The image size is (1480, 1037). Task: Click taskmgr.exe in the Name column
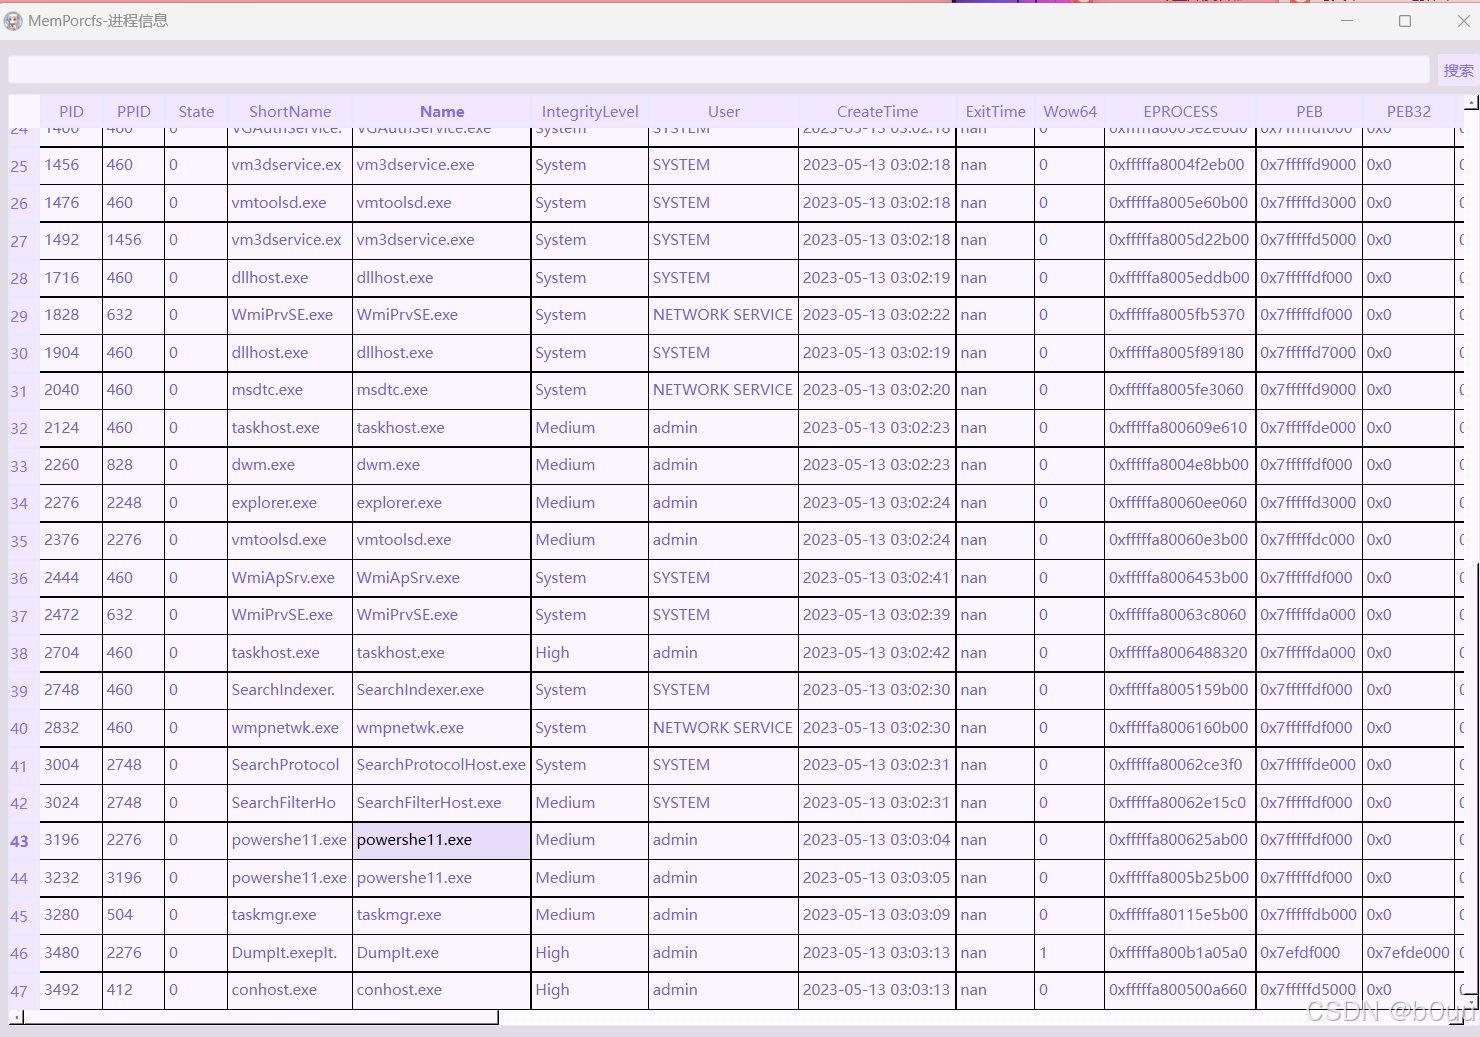point(441,915)
